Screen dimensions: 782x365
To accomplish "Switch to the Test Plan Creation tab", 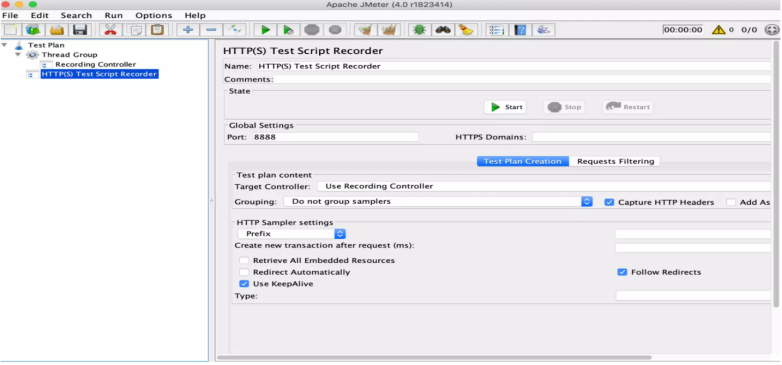I will coord(523,161).
